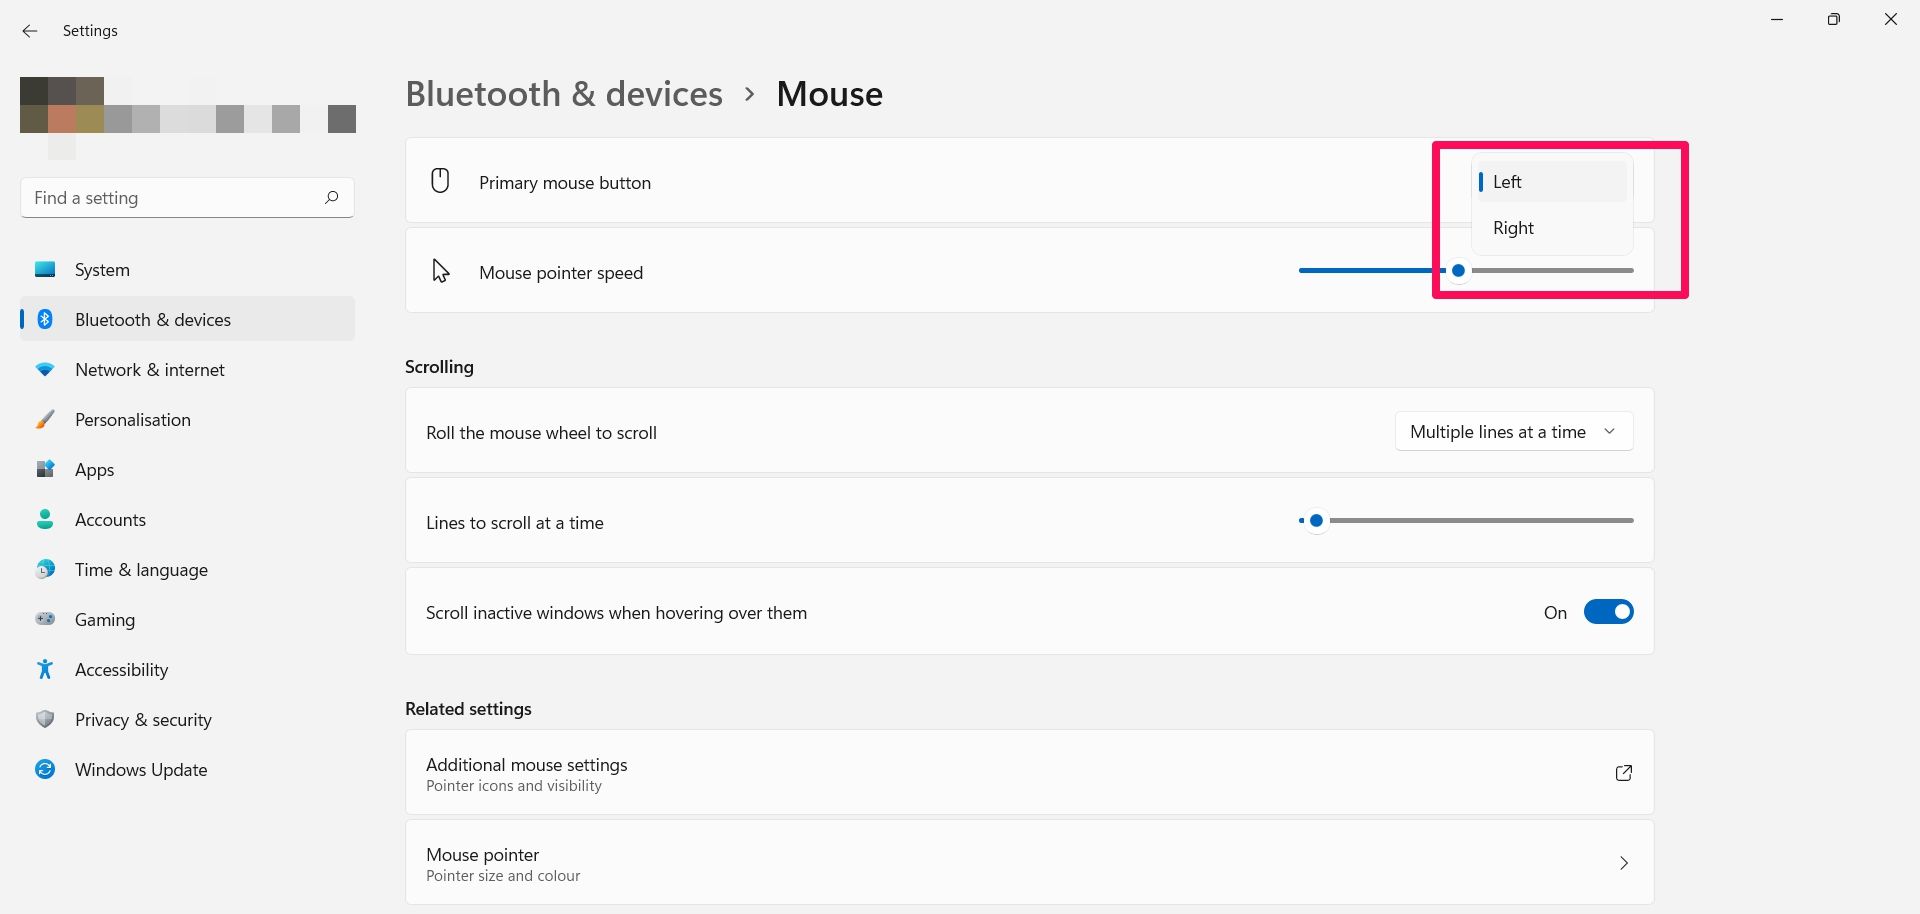Expand the Mouse pointer settings chevron
1920x914 pixels.
[x=1623, y=863]
